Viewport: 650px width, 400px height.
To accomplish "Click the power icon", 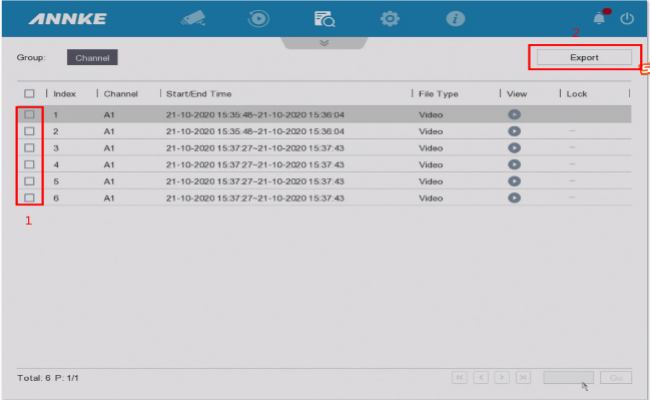I will (x=627, y=18).
